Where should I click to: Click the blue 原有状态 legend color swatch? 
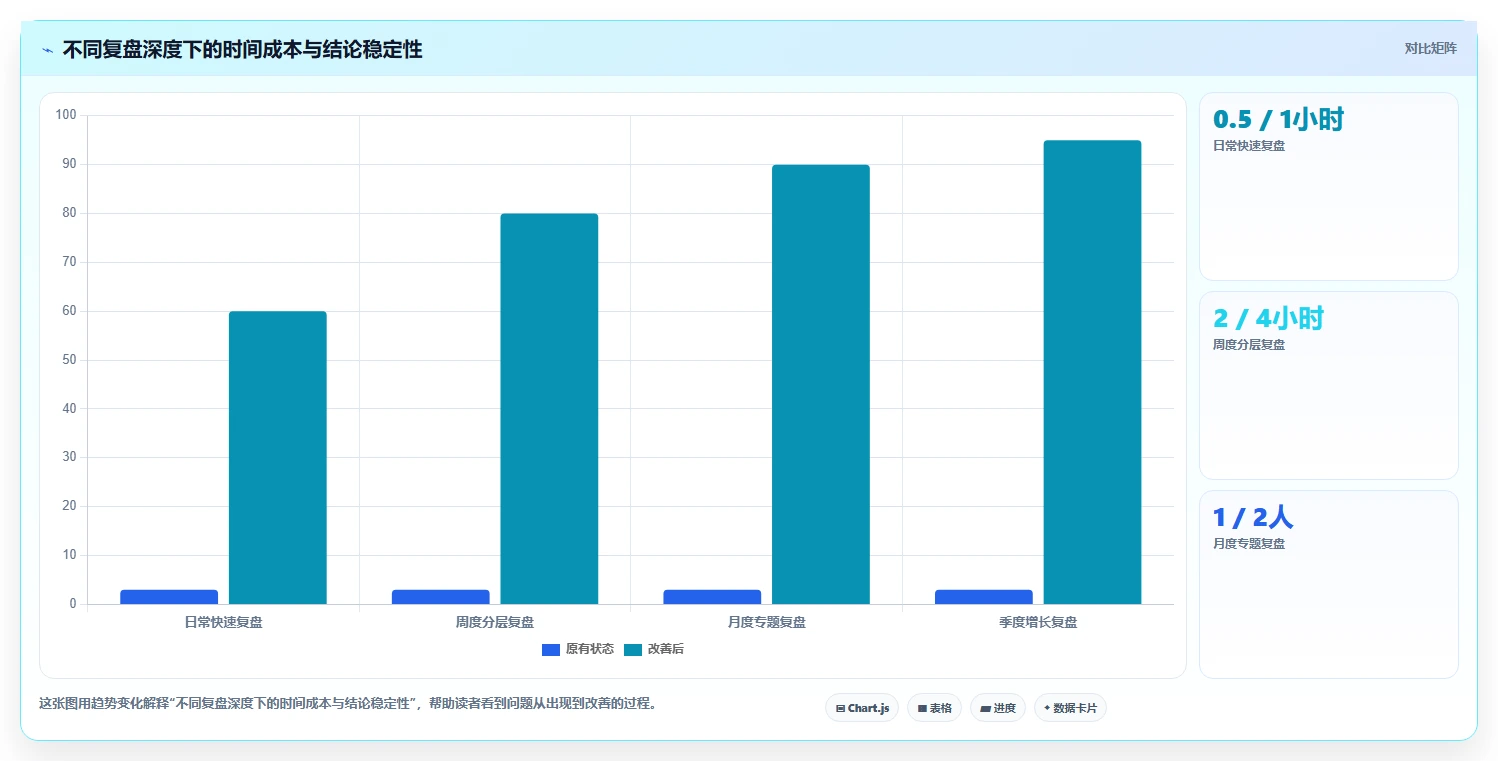pos(551,650)
